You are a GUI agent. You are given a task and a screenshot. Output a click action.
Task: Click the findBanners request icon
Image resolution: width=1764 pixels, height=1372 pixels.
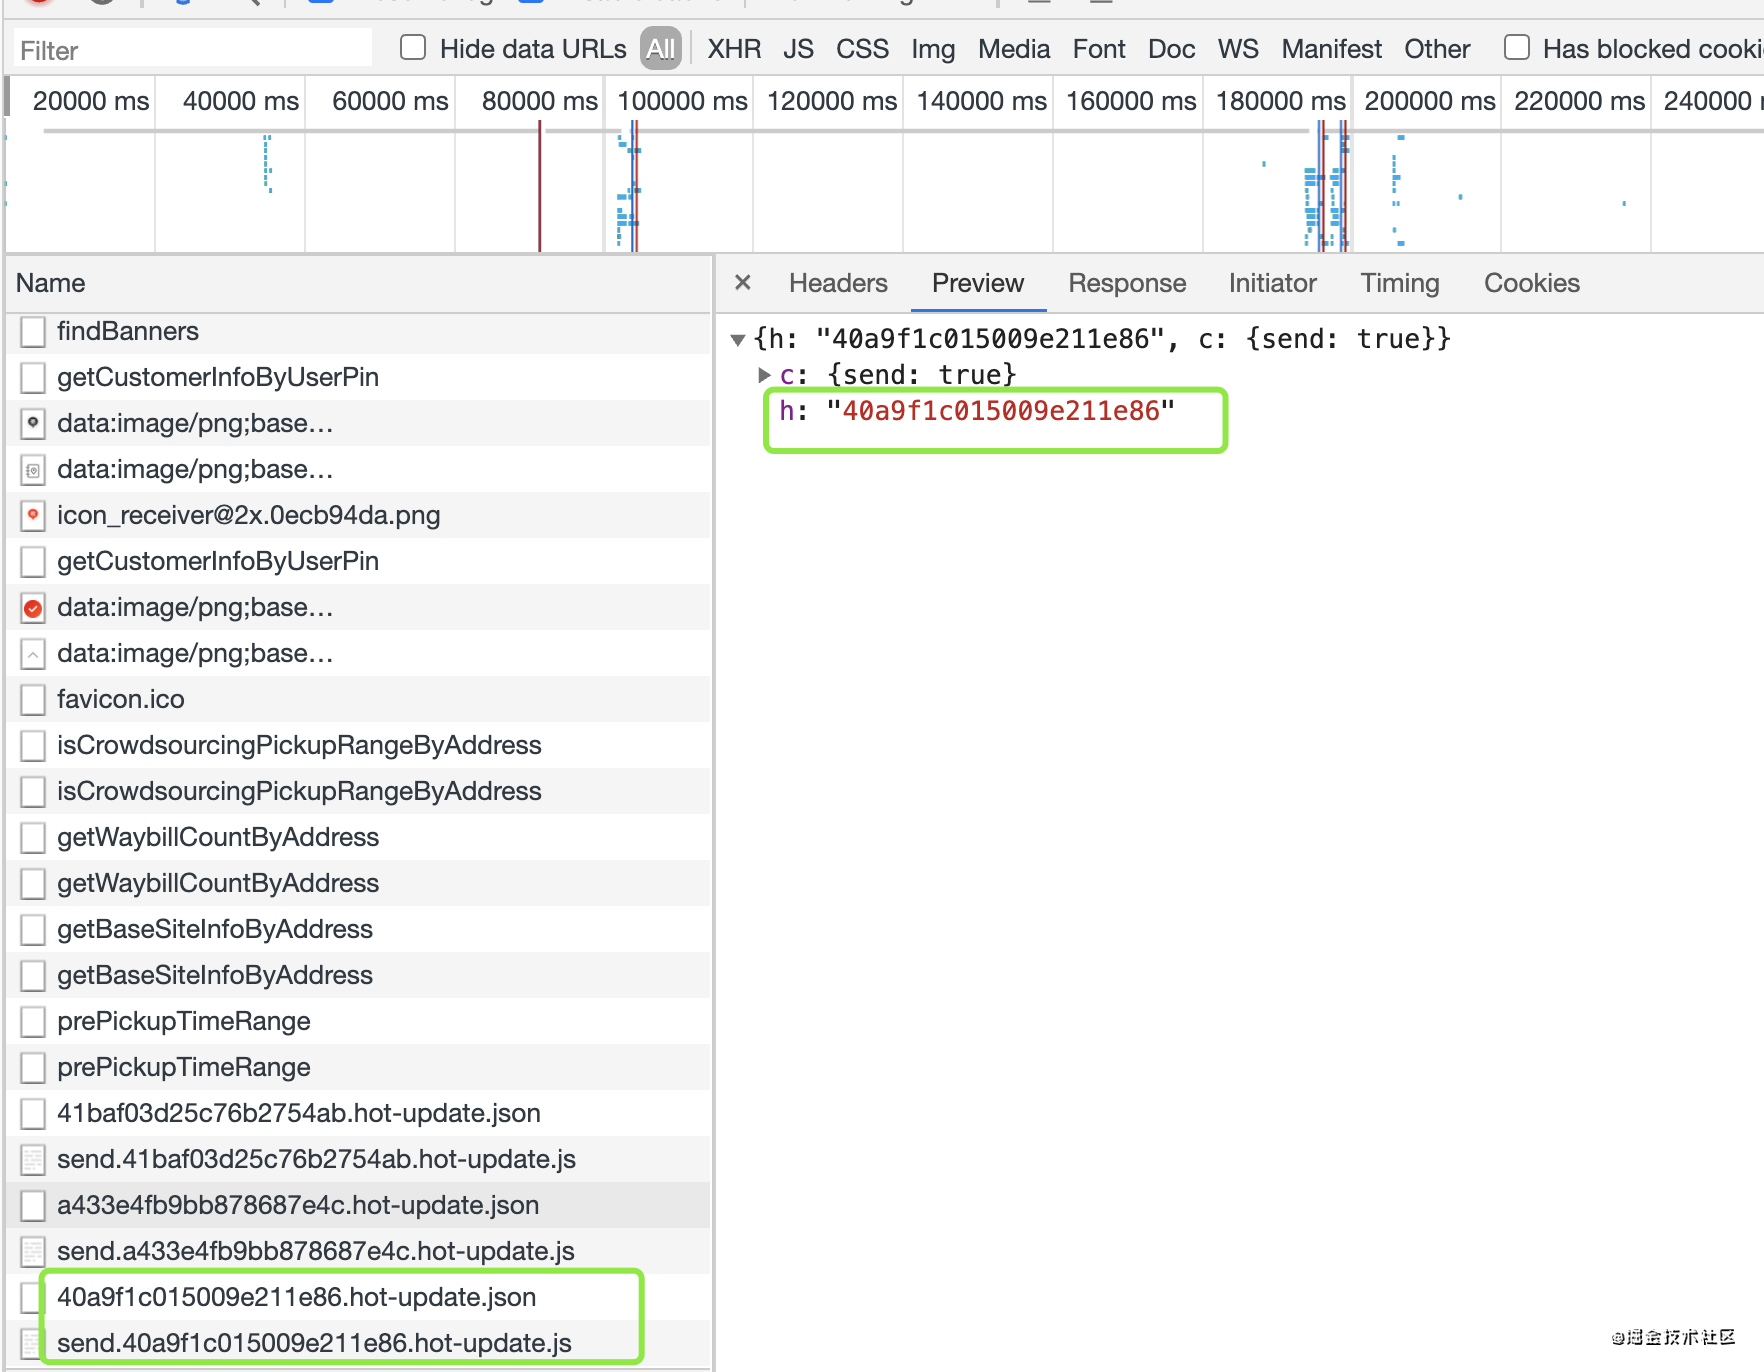(33, 331)
